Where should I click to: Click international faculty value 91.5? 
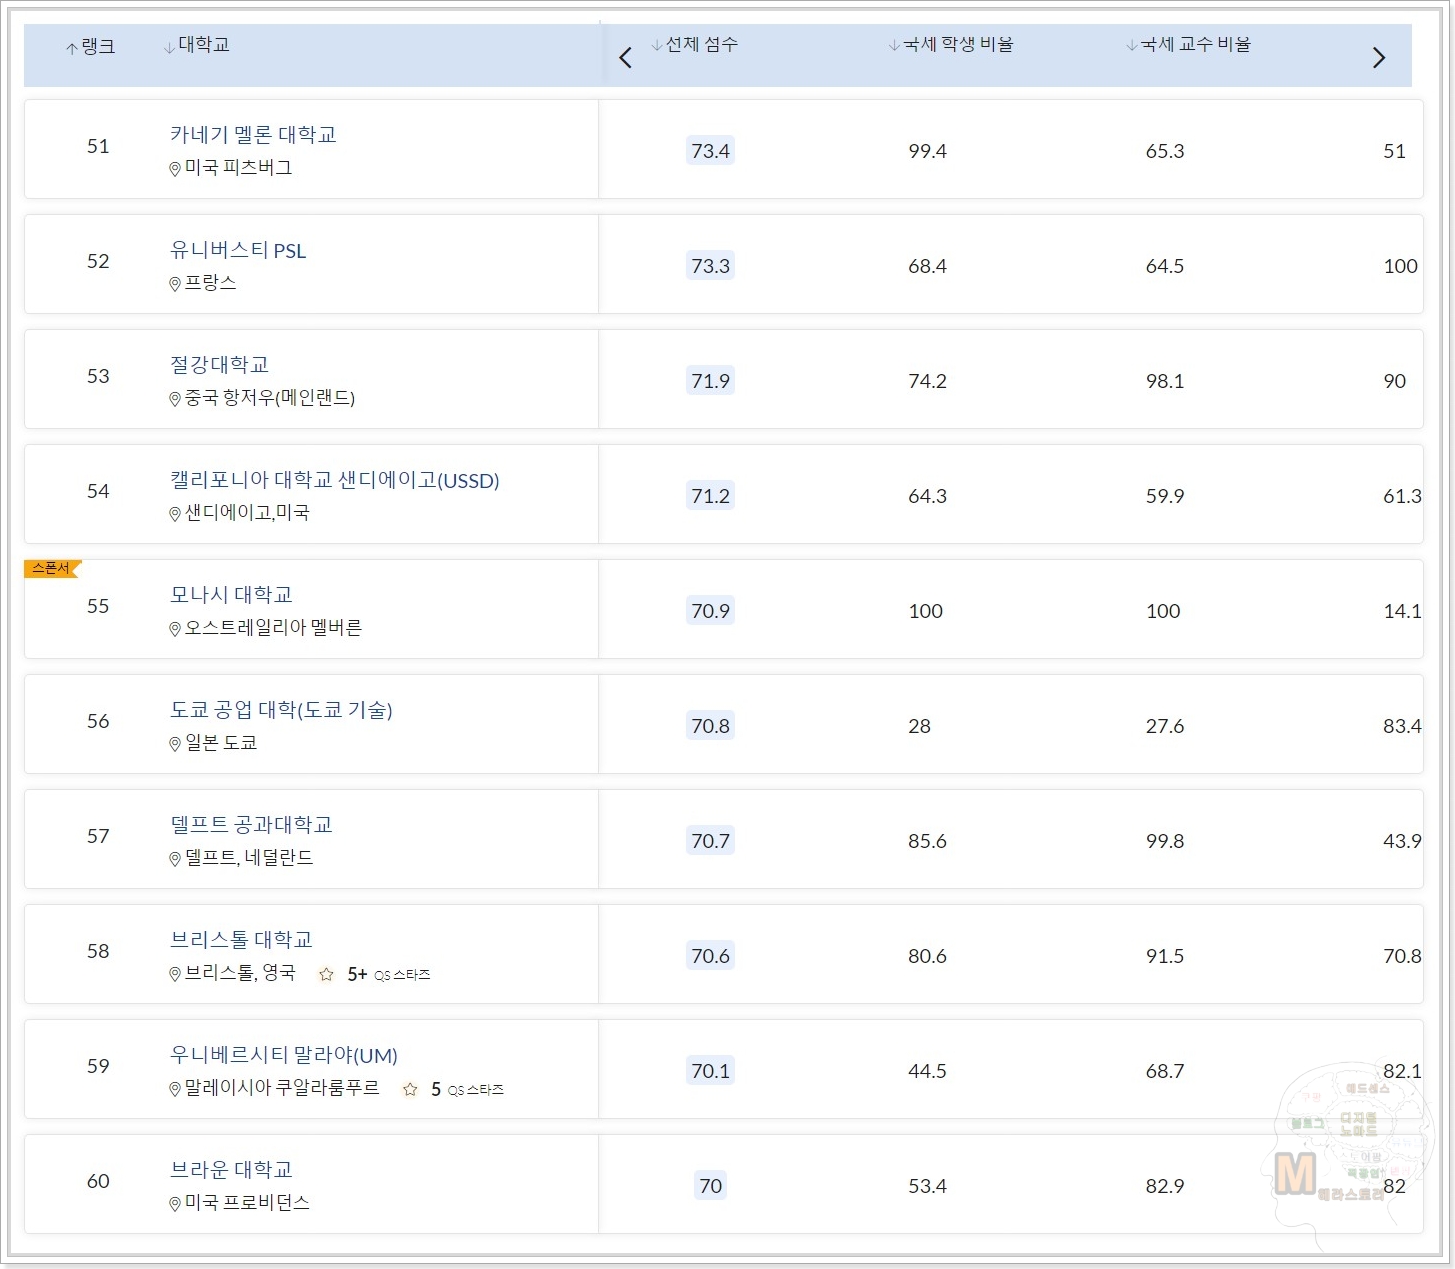pos(1165,956)
